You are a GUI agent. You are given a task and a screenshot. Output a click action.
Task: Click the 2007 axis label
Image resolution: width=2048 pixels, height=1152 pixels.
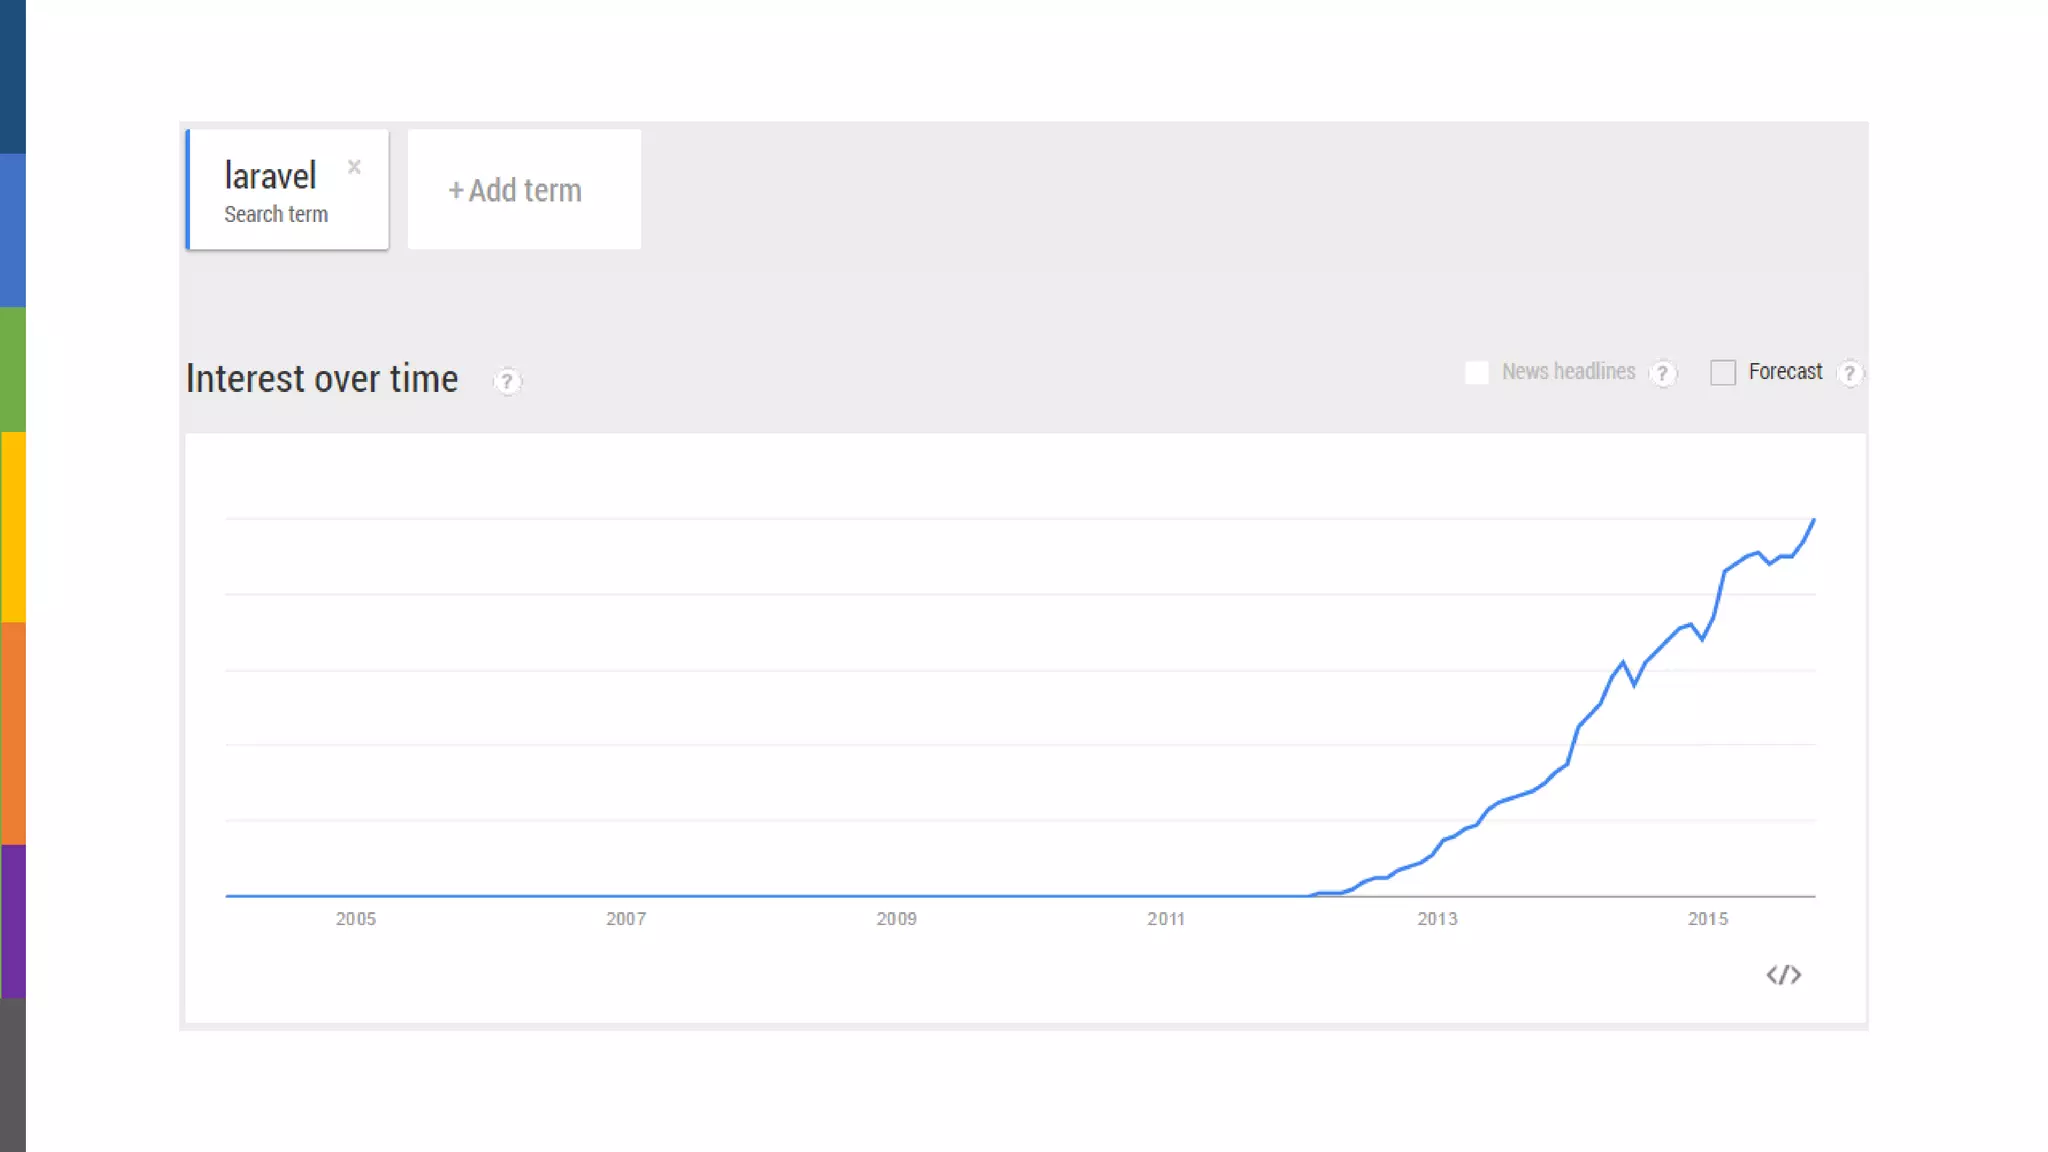click(626, 919)
